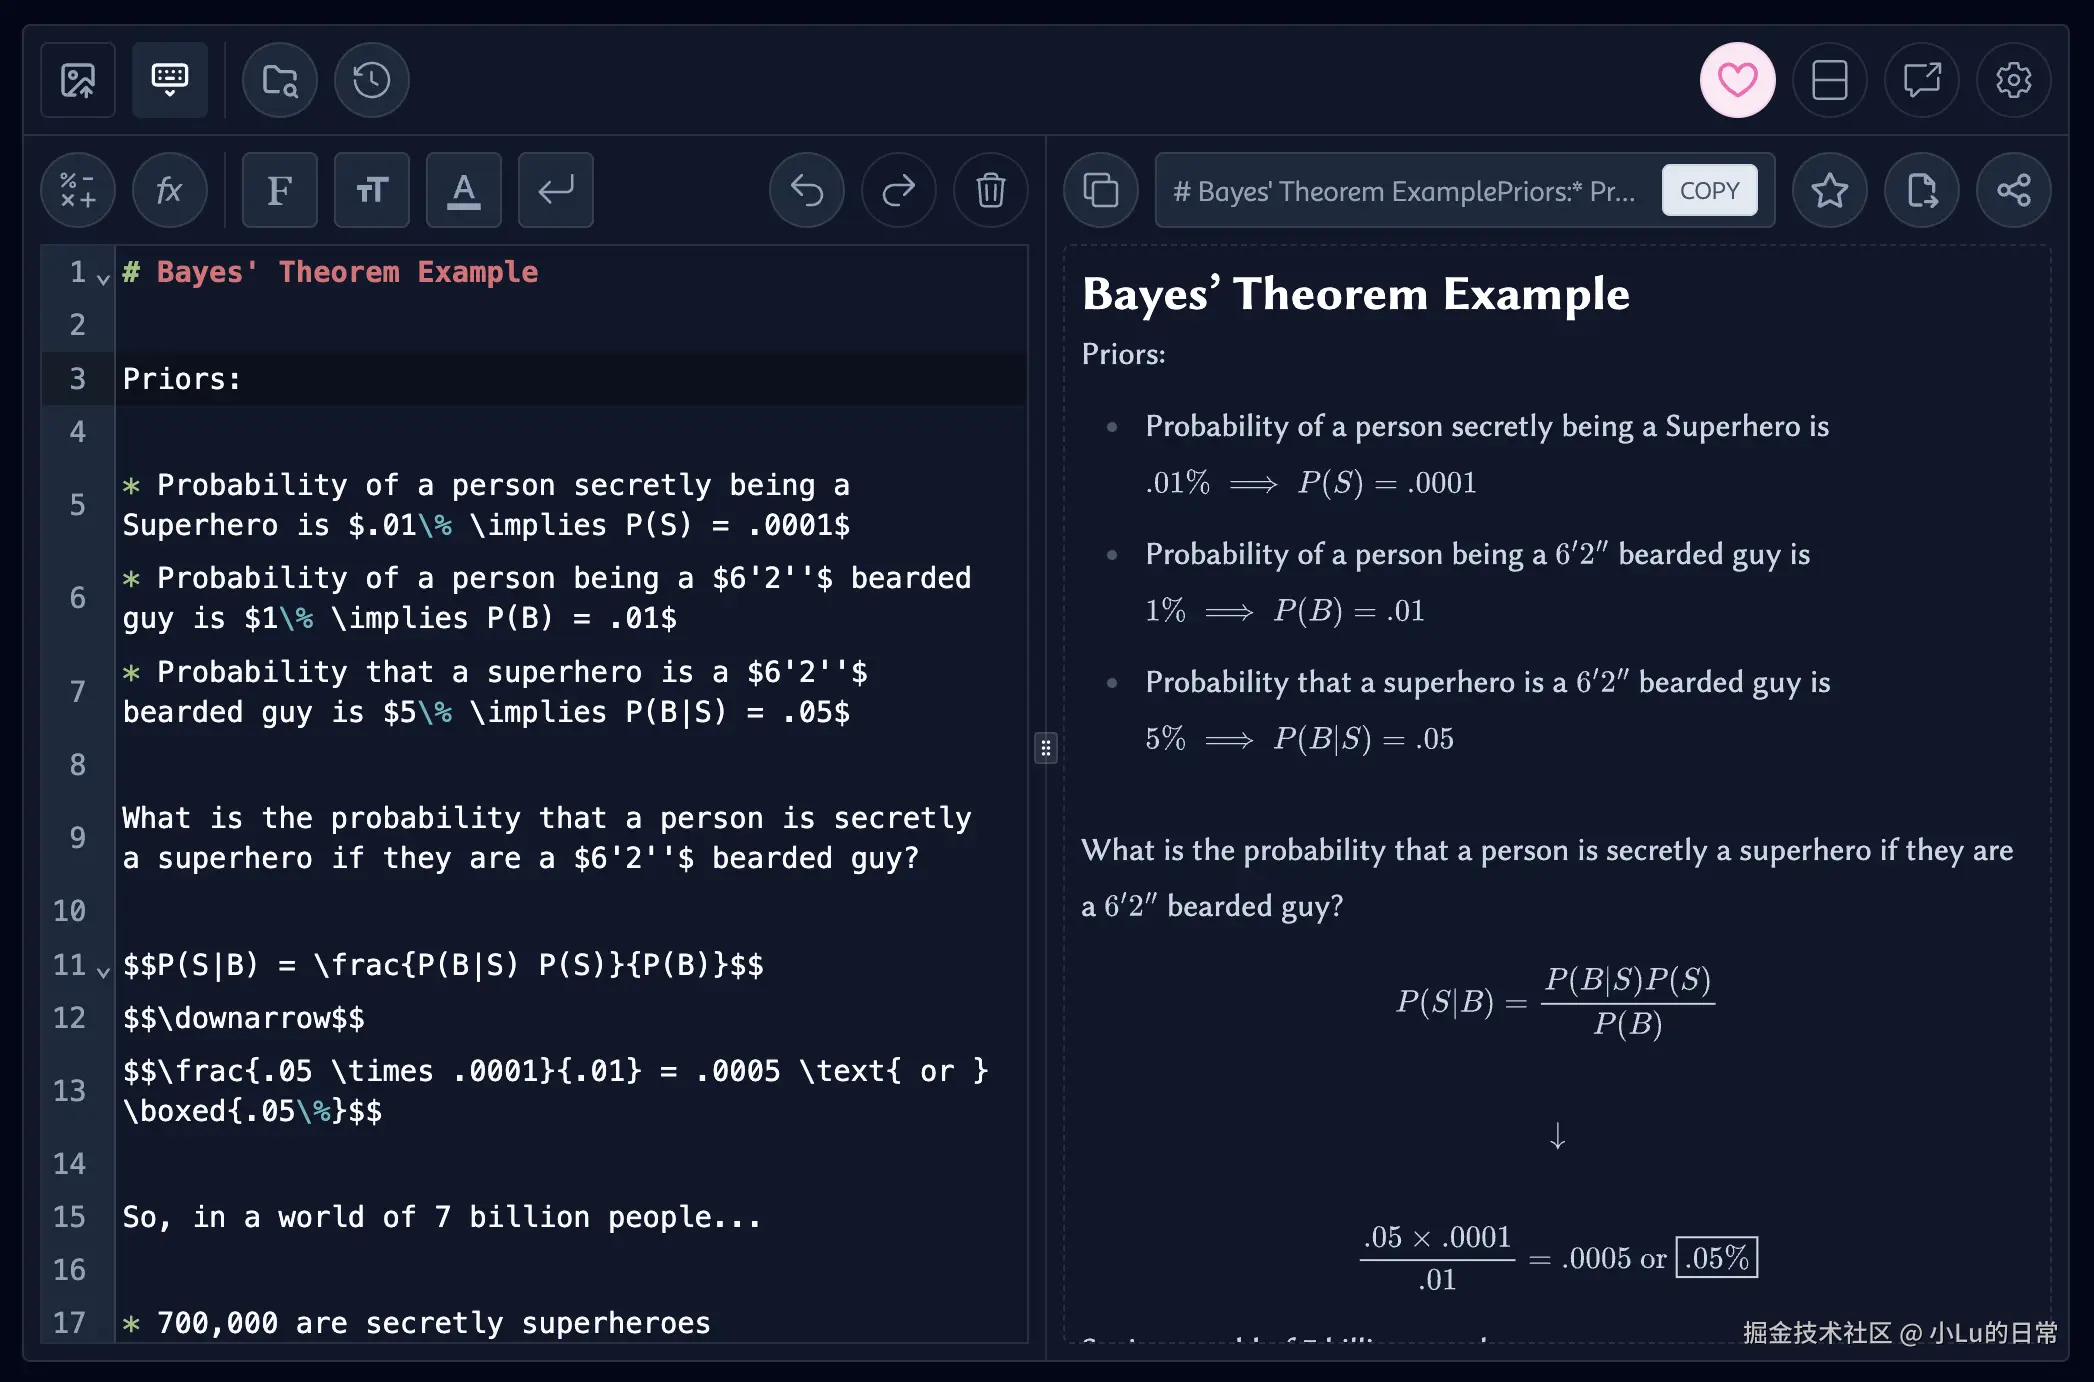Click the image upload icon
Viewport: 2094px width, 1382px height.
pyautogui.click(x=78, y=80)
